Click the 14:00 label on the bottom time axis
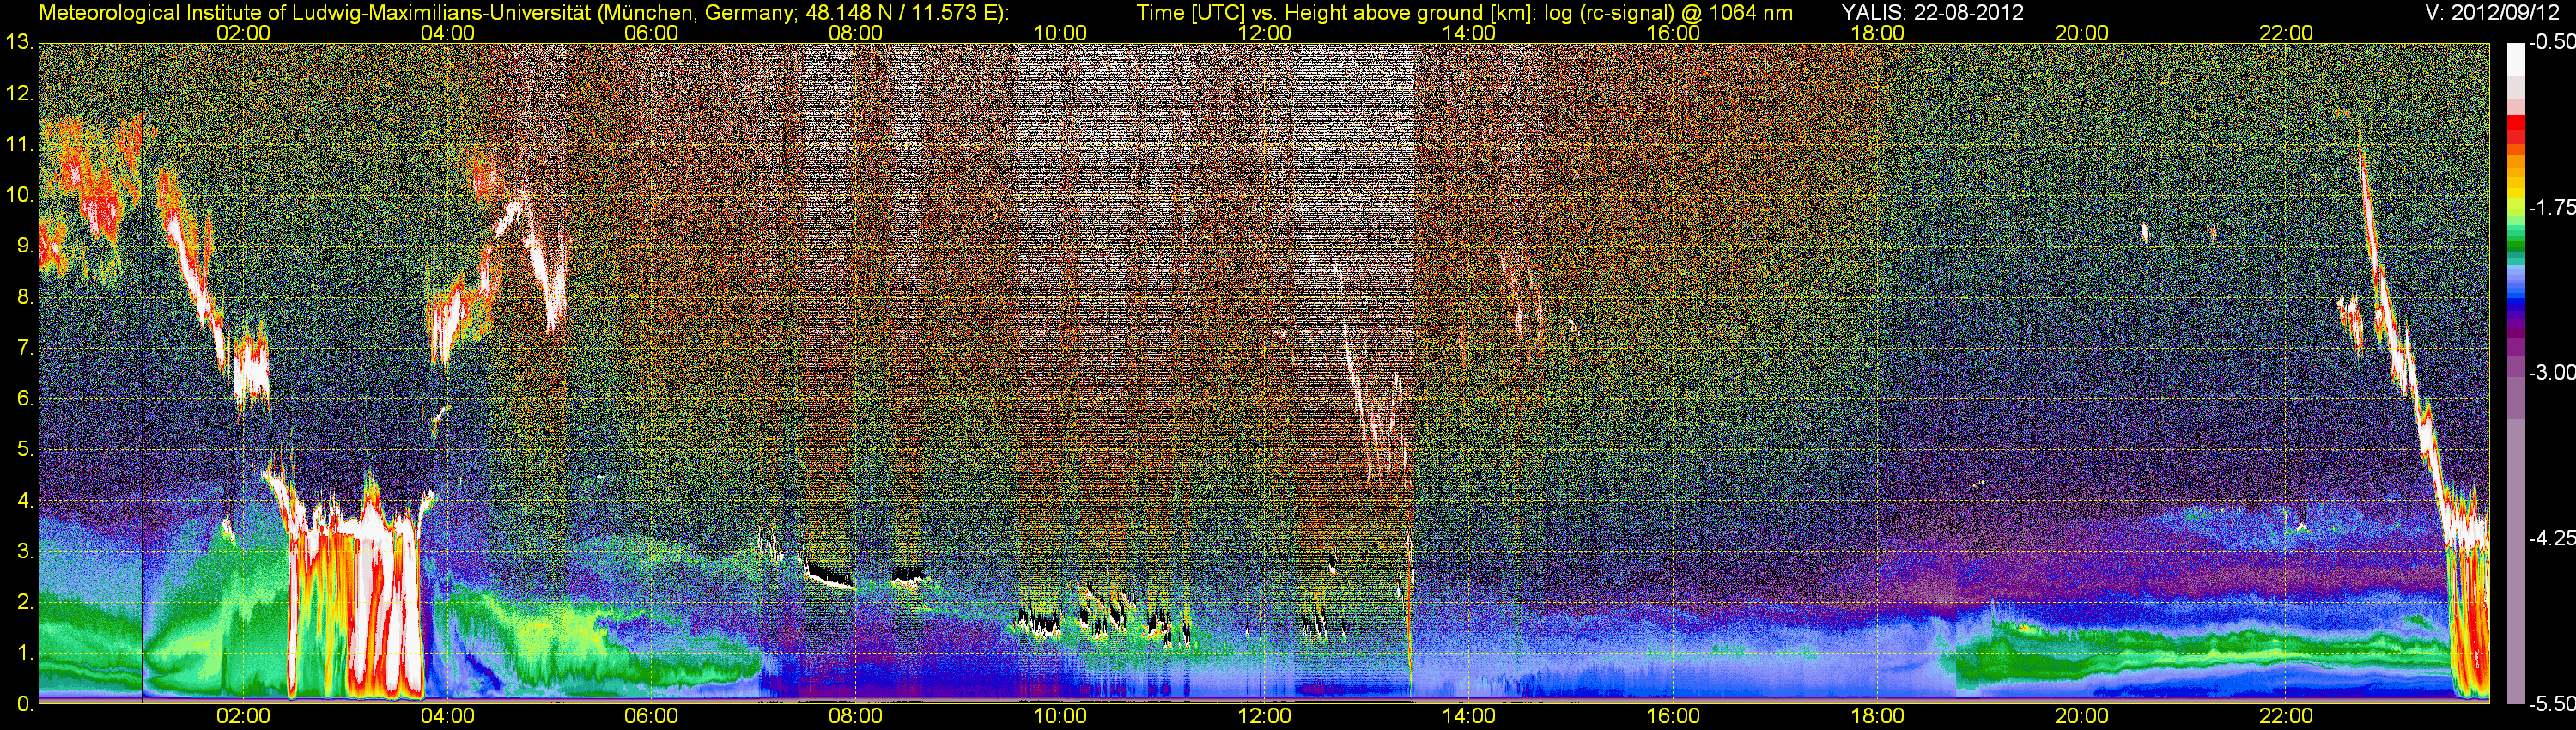The height and width of the screenshot is (730, 2576). pyautogui.click(x=1468, y=716)
